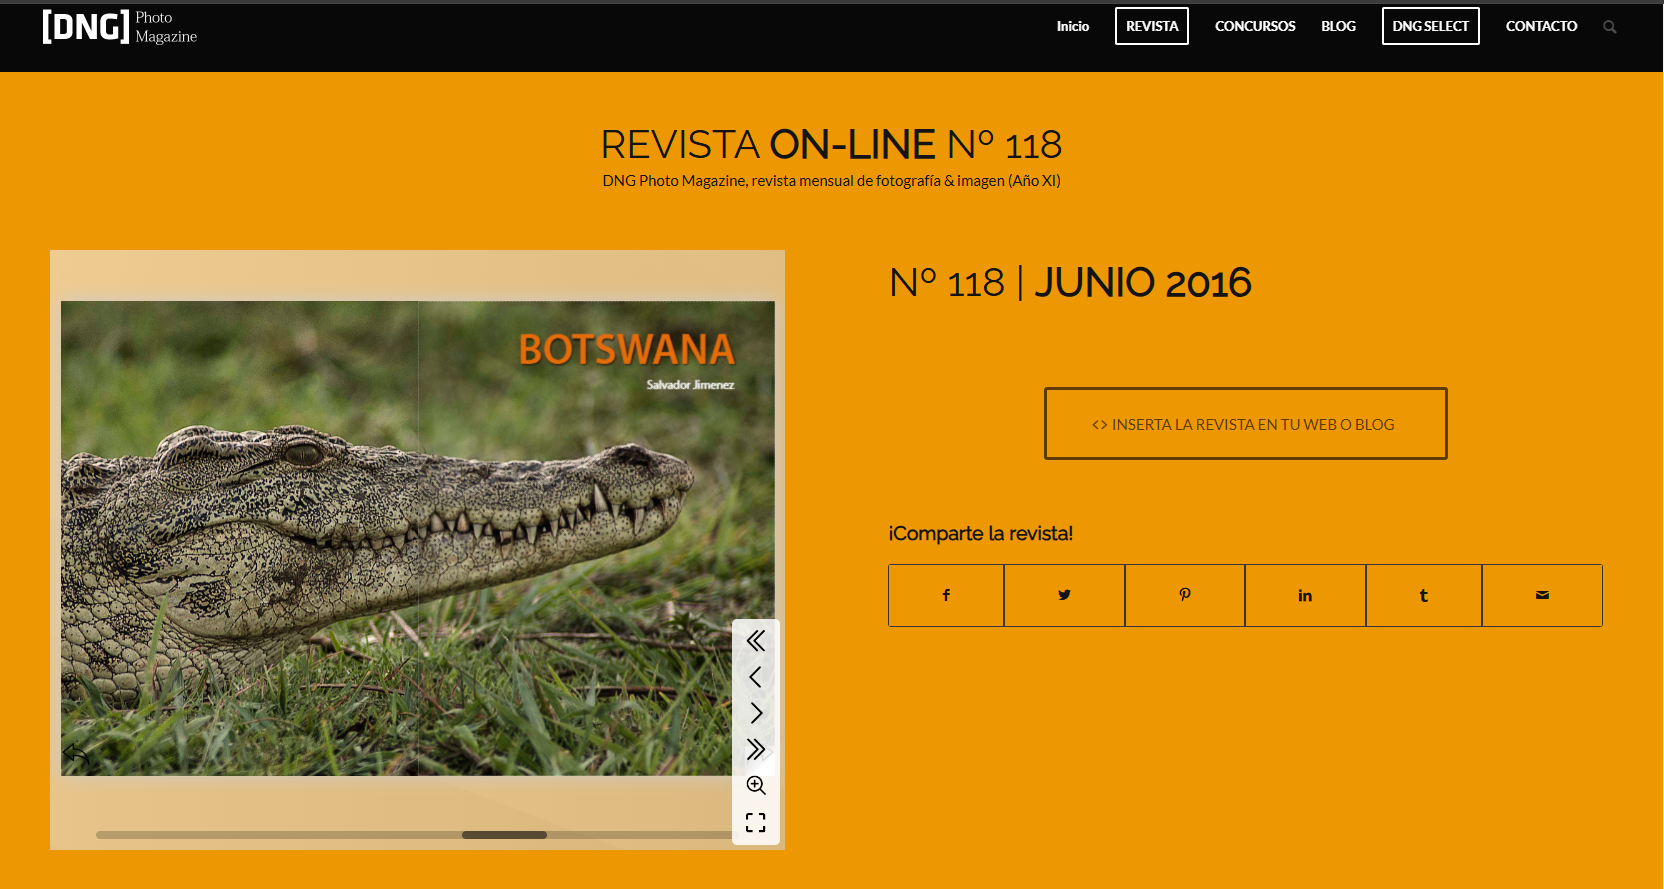Click the REVISTA ON-LINE Nº 118 title
Viewport: 1664px width, 889px height.
pyautogui.click(x=831, y=145)
